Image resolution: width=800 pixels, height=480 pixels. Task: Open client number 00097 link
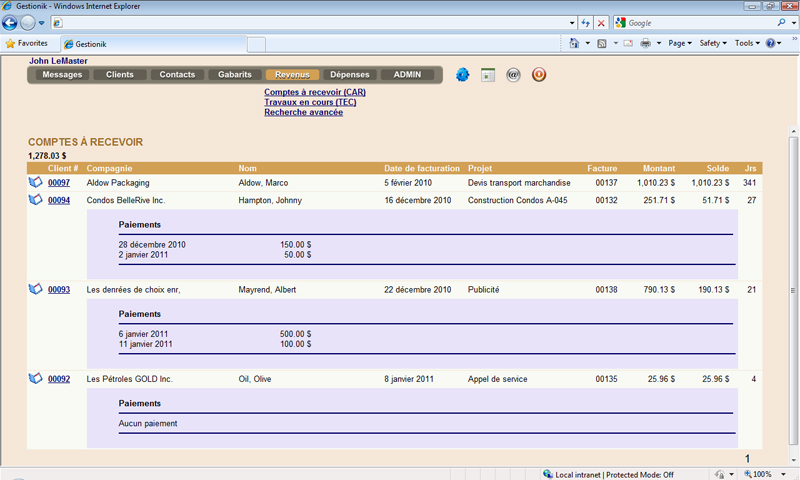pyautogui.click(x=59, y=183)
